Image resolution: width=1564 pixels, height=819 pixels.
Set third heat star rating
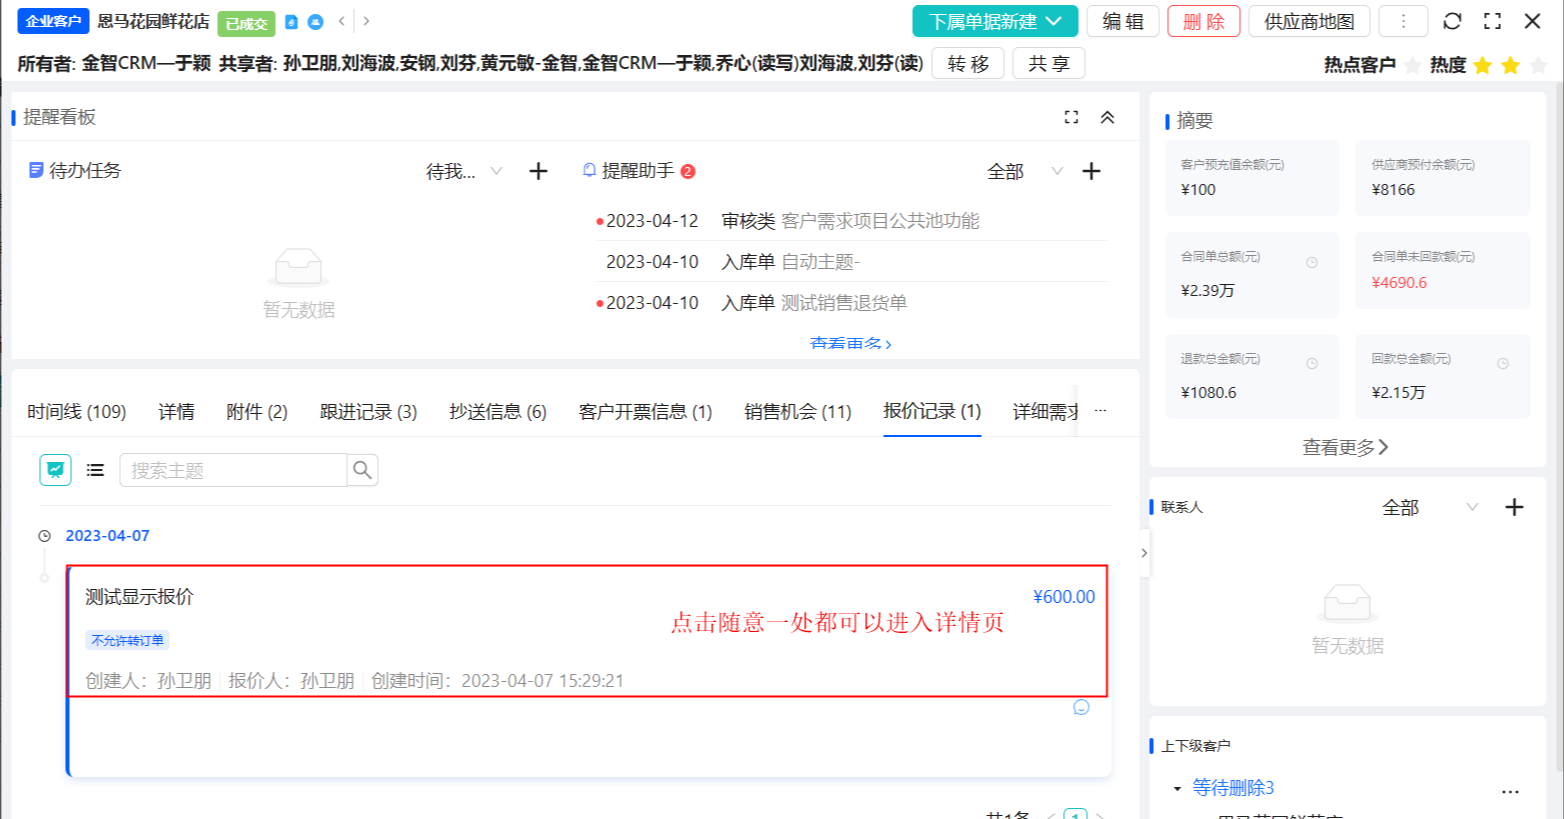click(x=1538, y=66)
